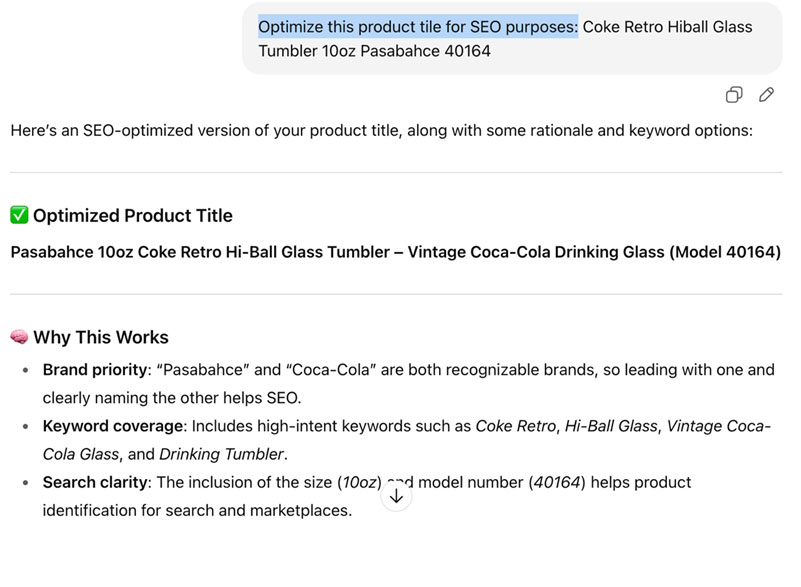
Task: Click the italic 'Drinking Tumbler' keyword
Action: click(x=221, y=454)
